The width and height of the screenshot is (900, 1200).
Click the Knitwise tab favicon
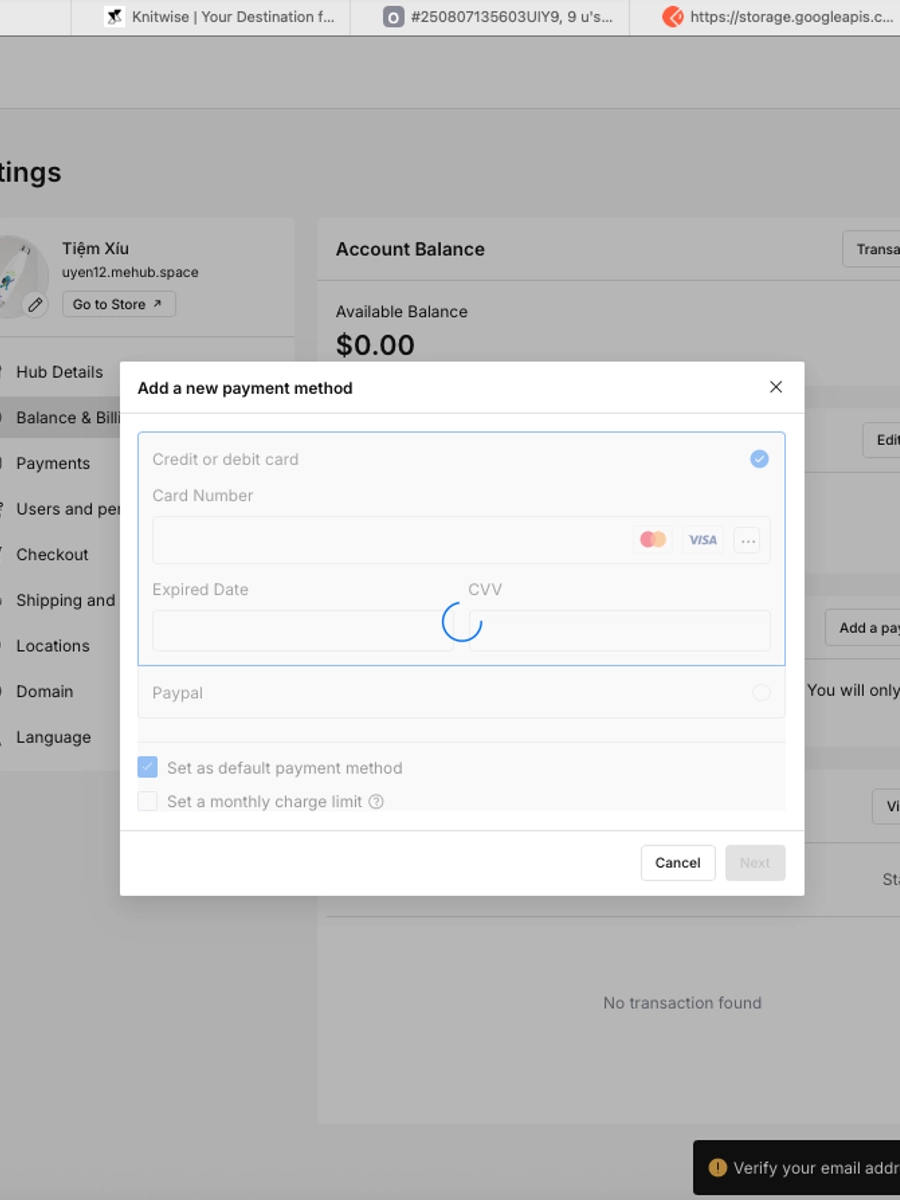(115, 17)
